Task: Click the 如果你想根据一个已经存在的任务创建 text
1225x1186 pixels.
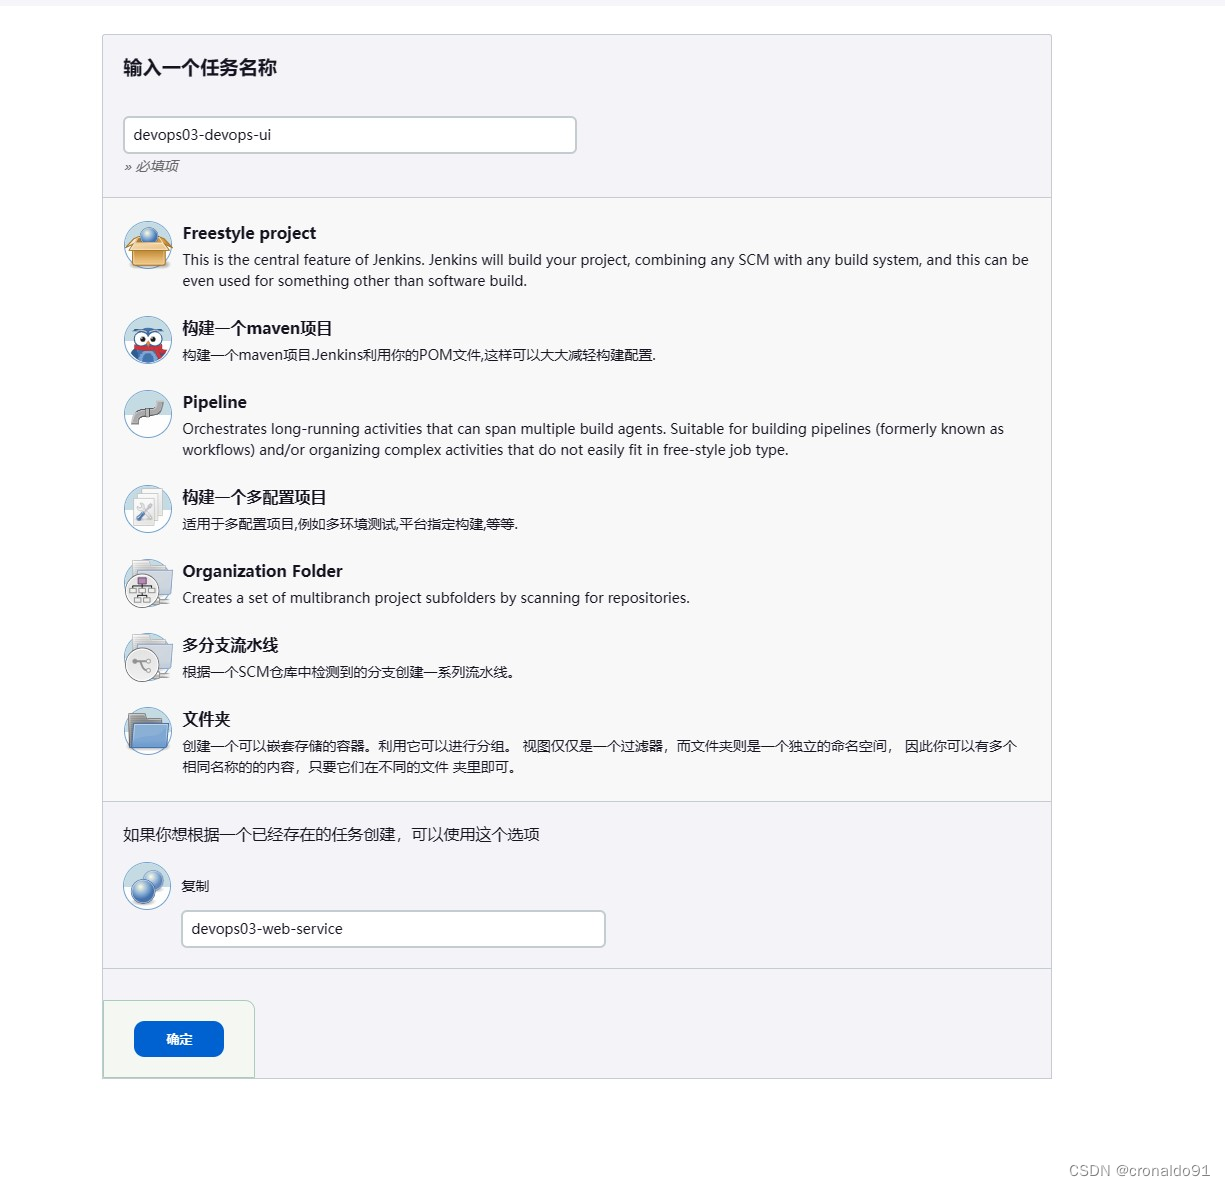Action: 331,834
